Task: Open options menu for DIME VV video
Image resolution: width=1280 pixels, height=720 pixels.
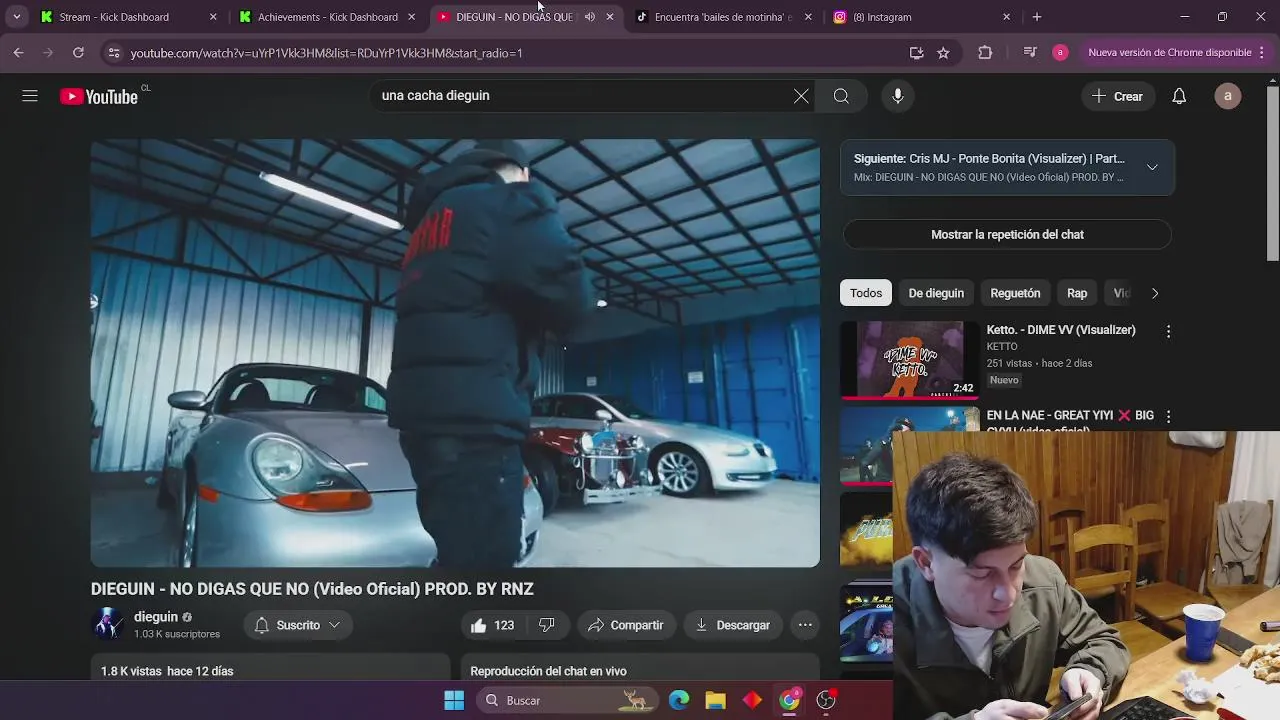Action: click(1168, 331)
